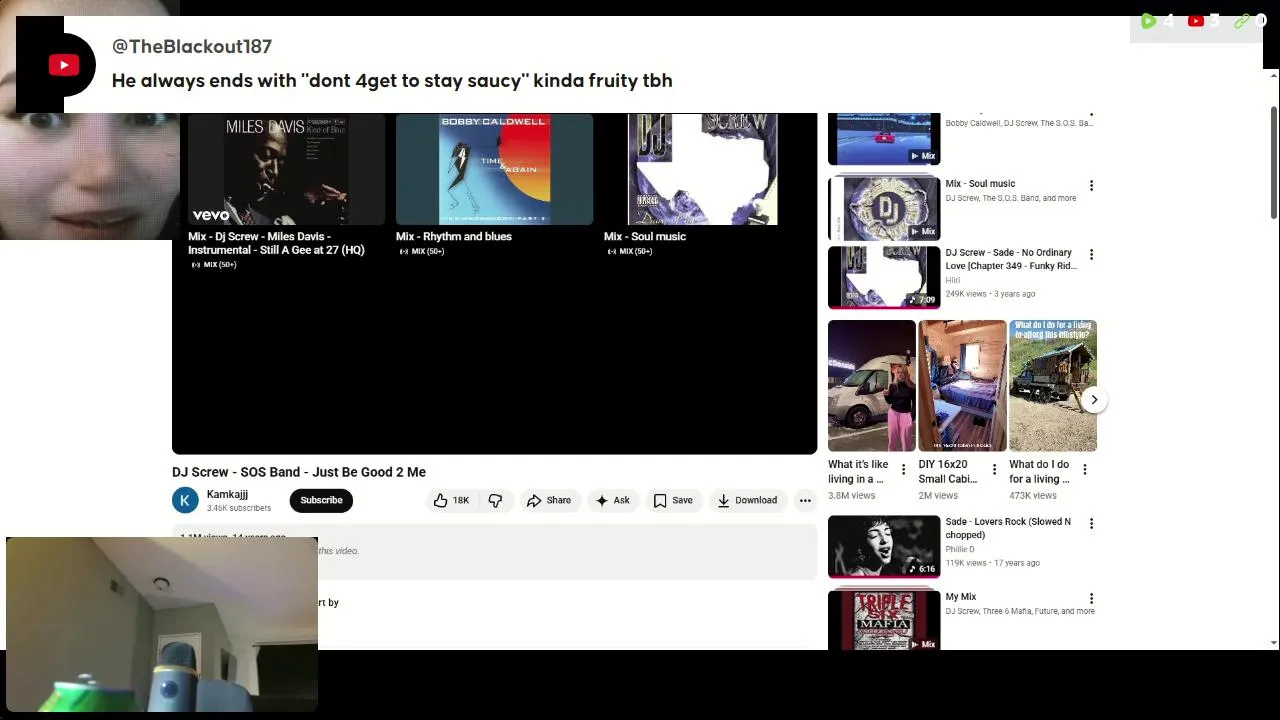Image resolution: width=1280 pixels, height=720 pixels.
Task: Click the thumbs-down dislike icon
Action: coord(495,500)
